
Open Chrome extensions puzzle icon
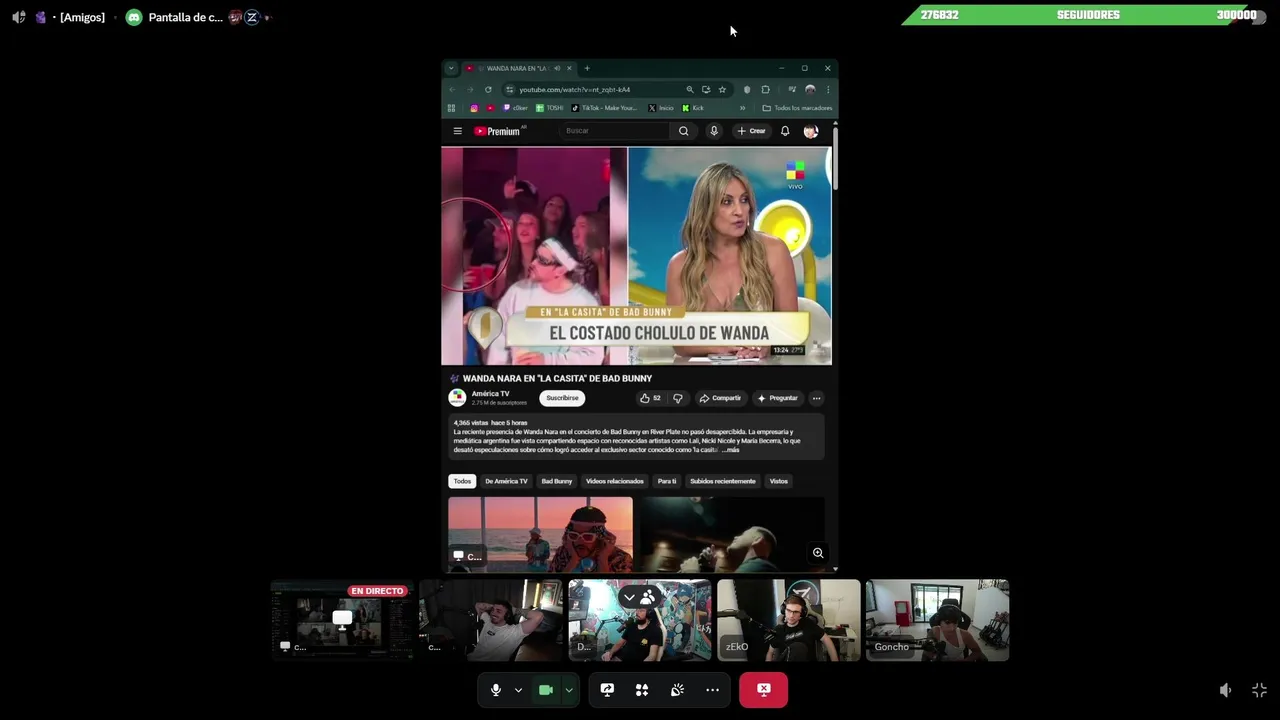coord(765,89)
